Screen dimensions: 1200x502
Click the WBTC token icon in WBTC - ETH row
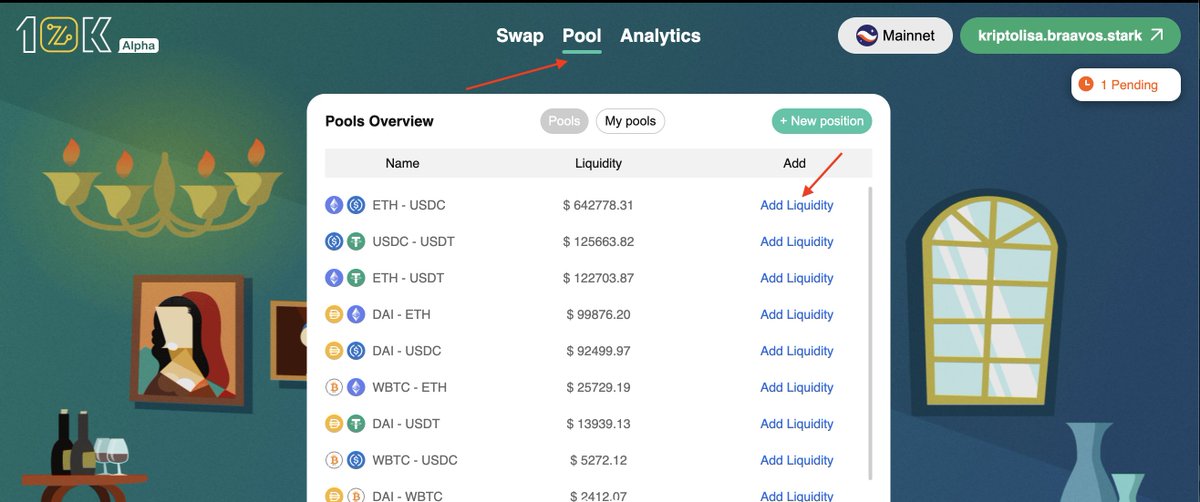point(334,387)
